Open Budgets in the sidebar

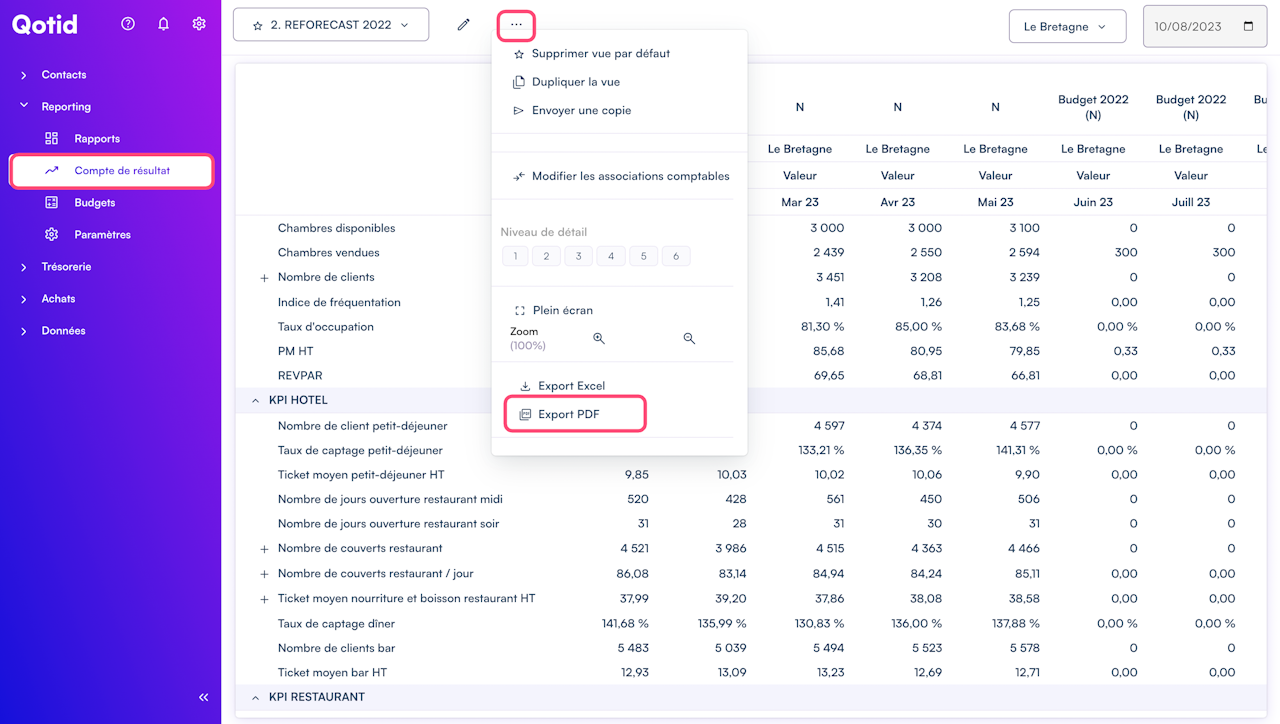94,203
